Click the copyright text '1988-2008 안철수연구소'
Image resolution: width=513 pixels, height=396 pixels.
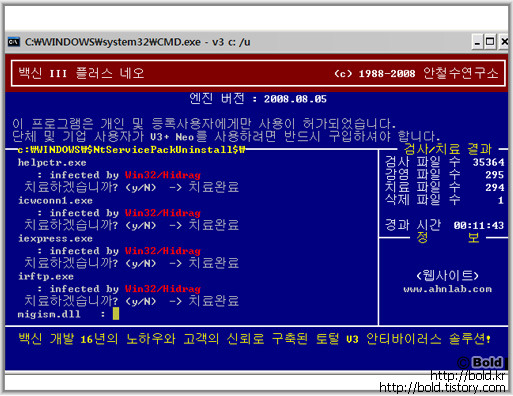click(x=428, y=73)
